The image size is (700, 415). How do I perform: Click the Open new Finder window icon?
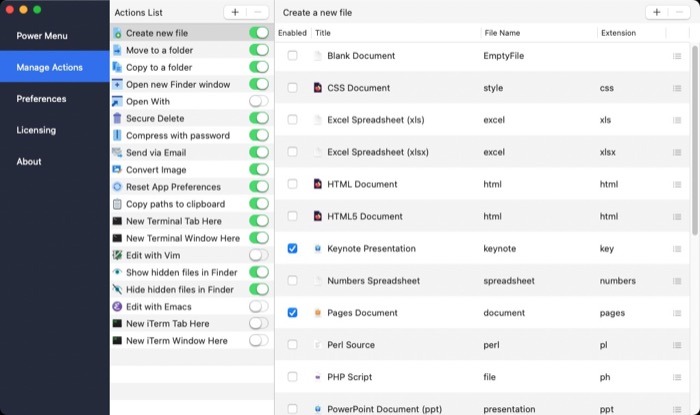tap(117, 84)
